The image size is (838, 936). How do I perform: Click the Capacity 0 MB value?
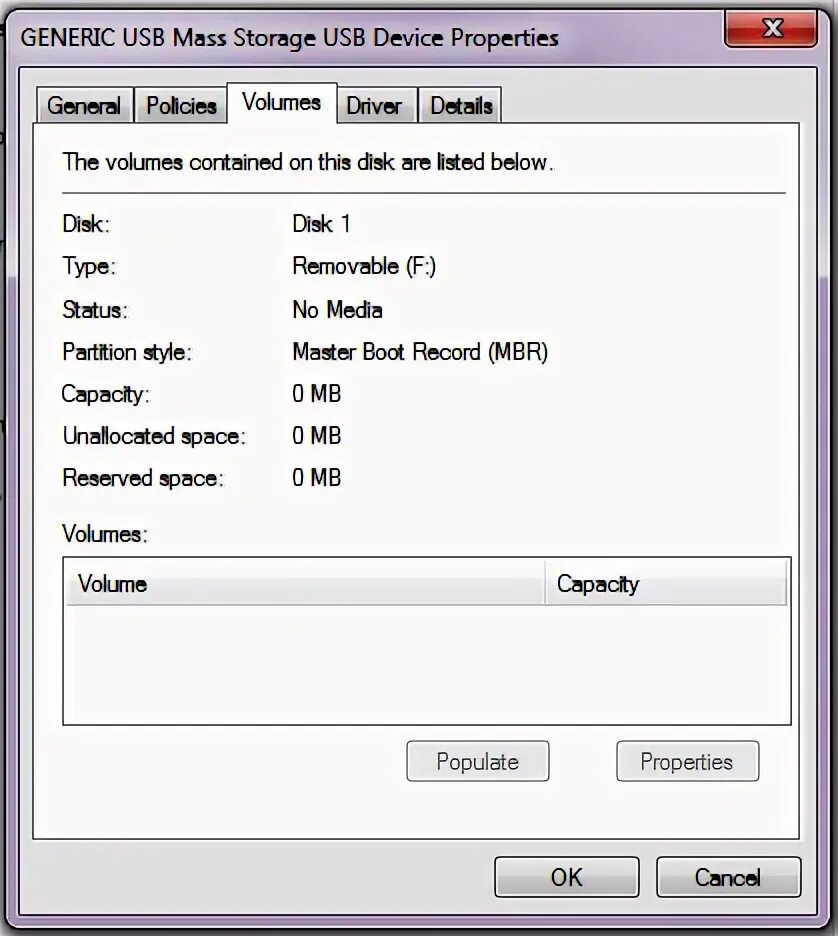click(316, 394)
